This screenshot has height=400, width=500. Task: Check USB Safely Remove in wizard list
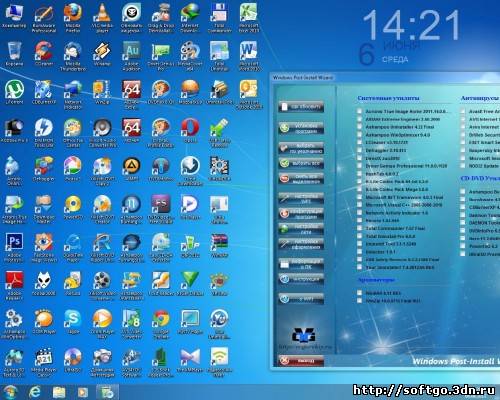[359, 259]
